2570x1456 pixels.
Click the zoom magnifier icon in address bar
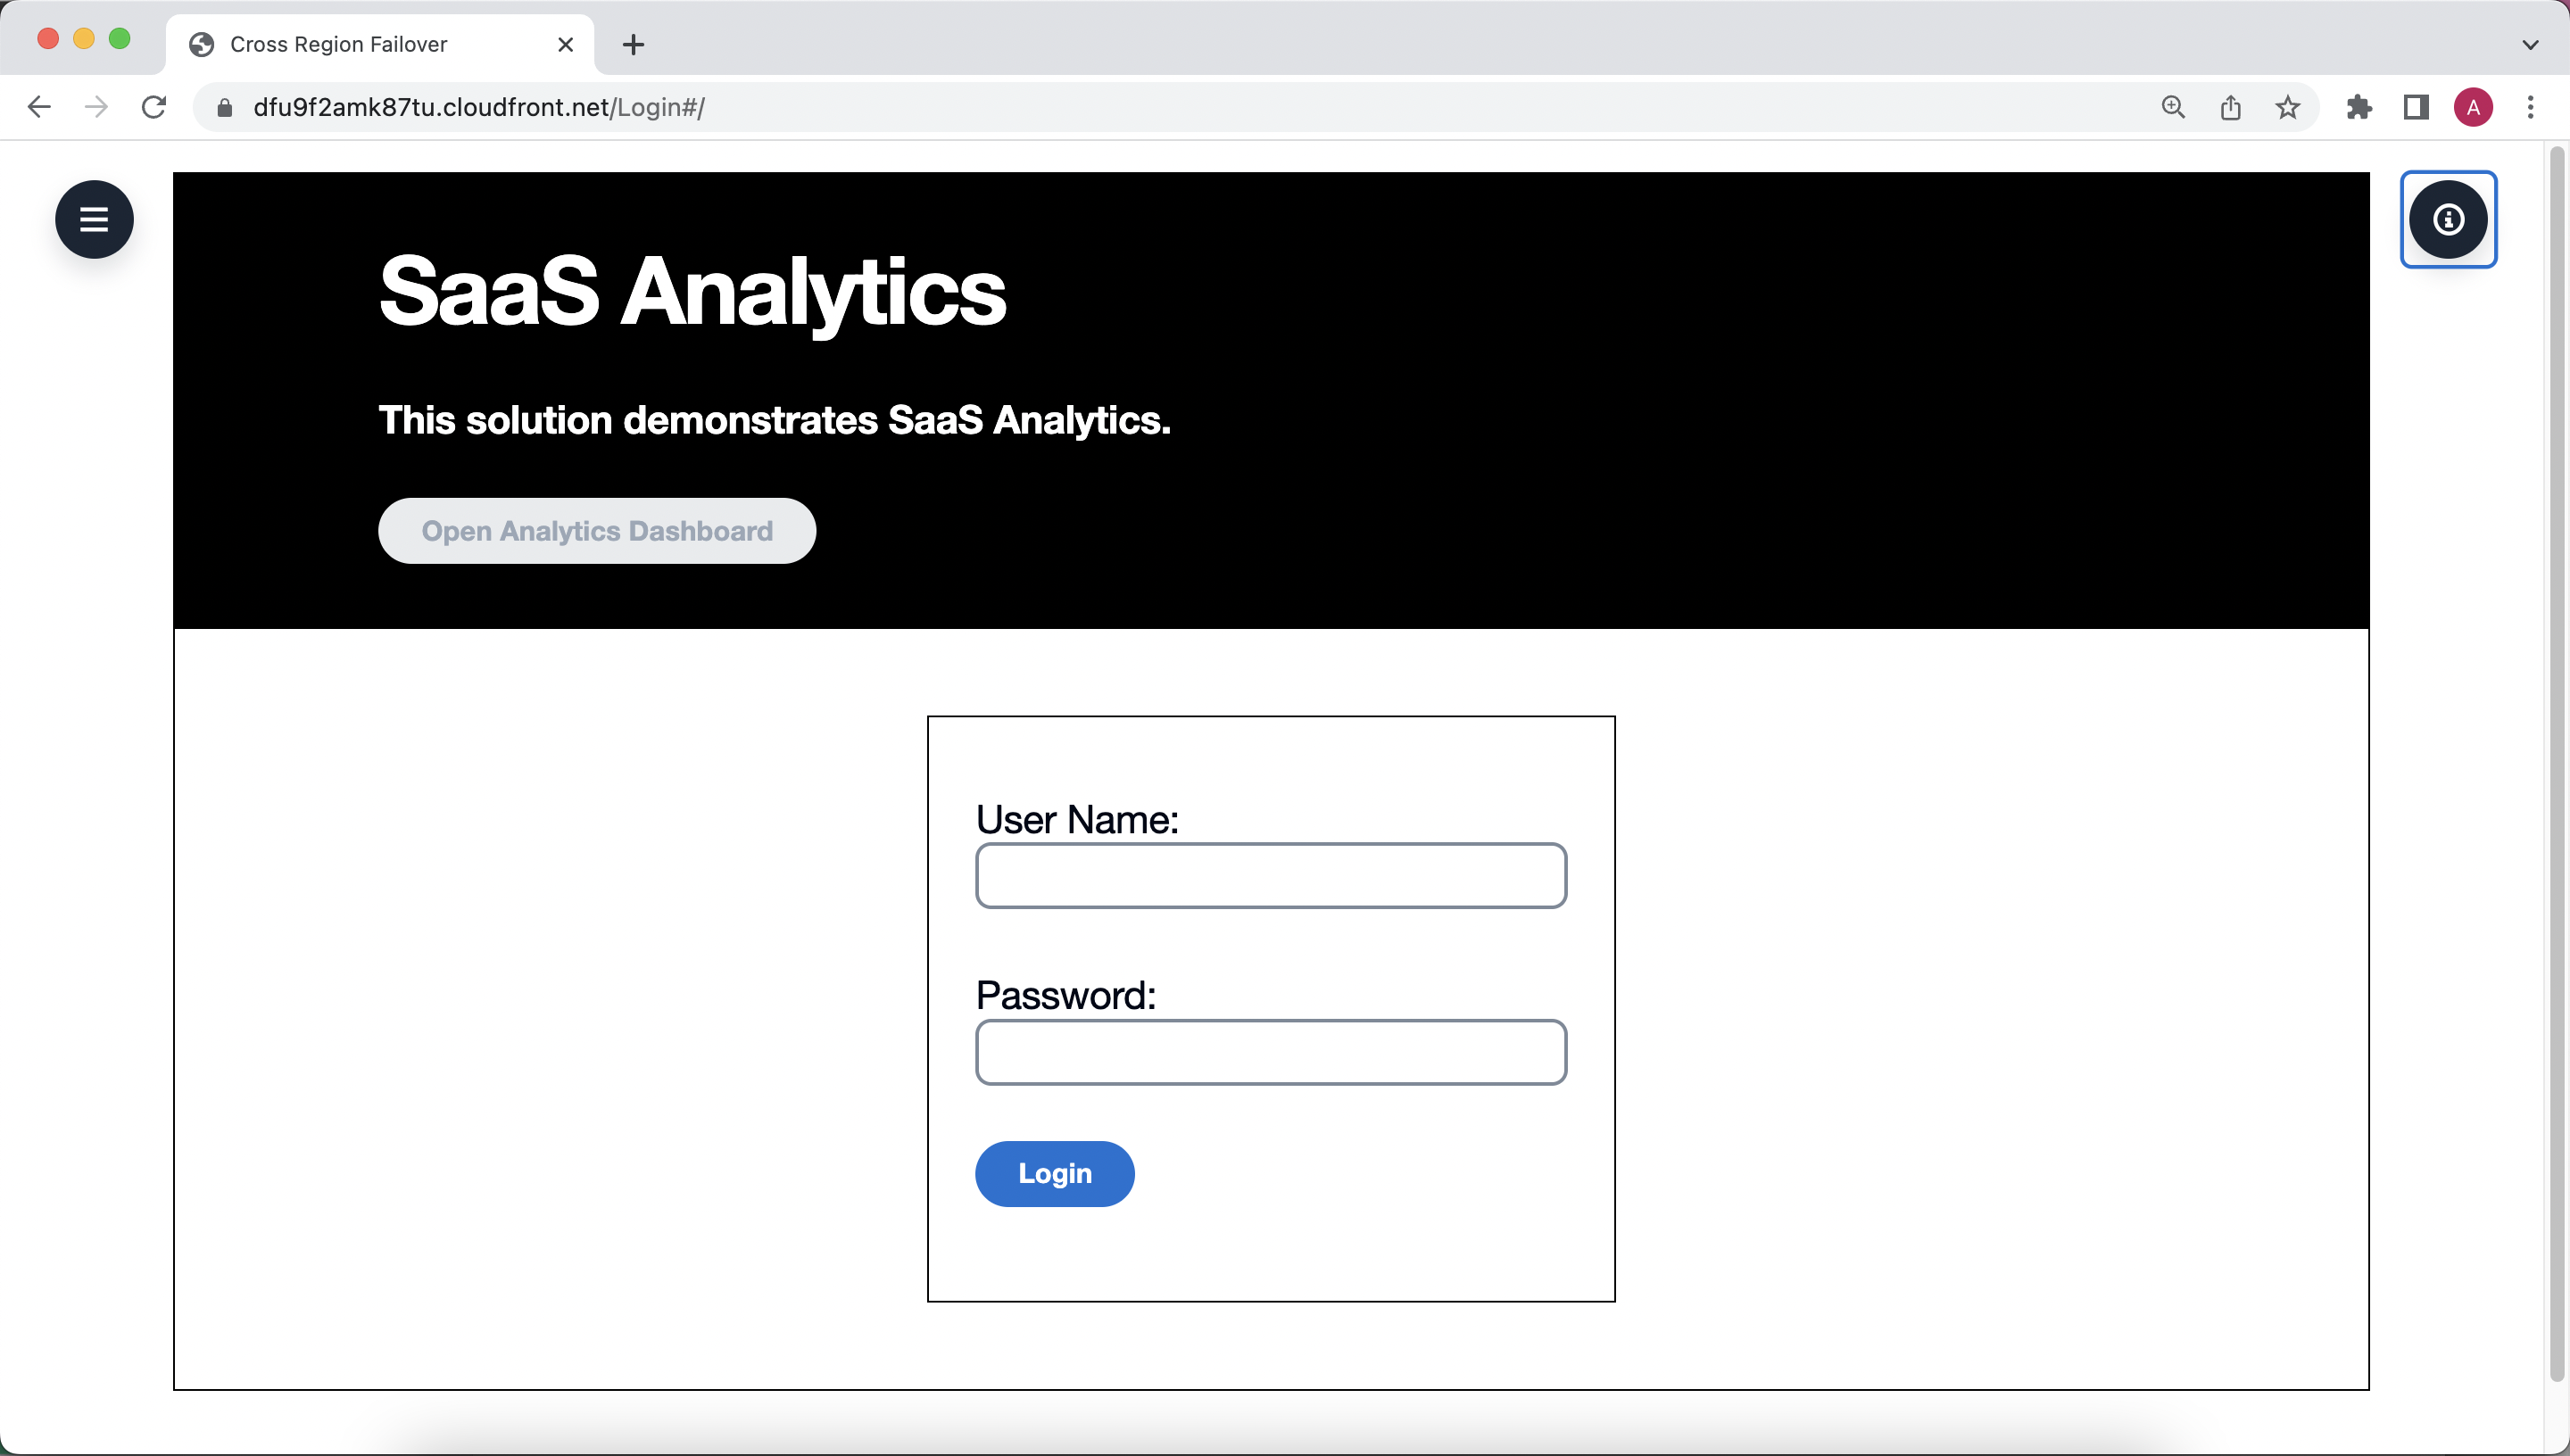(x=2173, y=107)
